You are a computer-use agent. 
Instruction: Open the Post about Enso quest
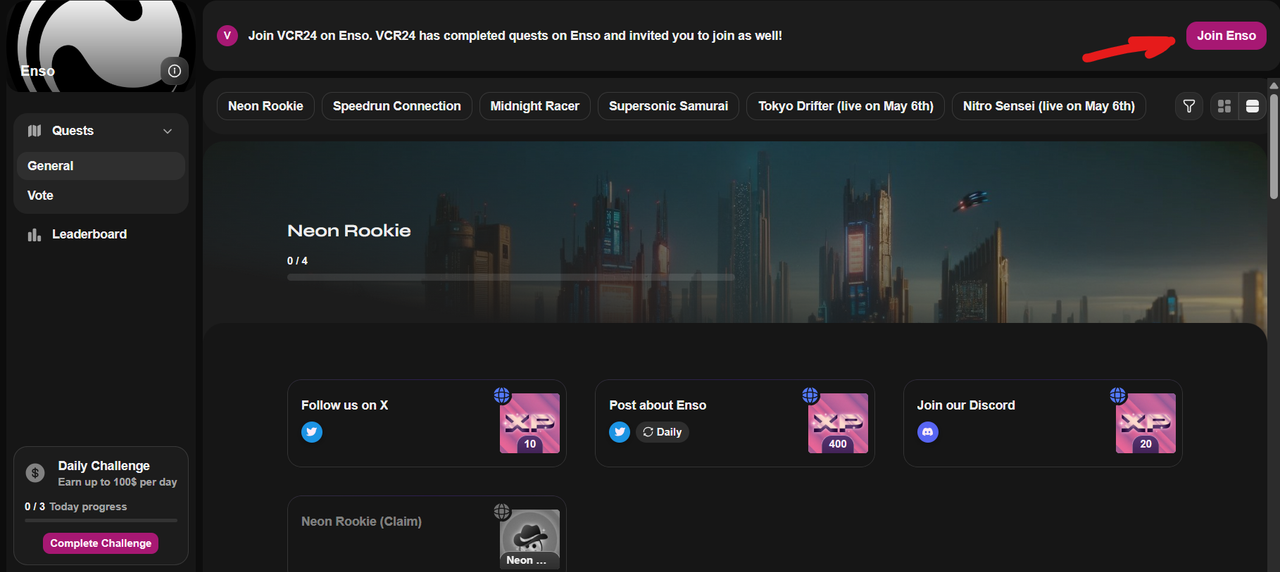click(735, 423)
